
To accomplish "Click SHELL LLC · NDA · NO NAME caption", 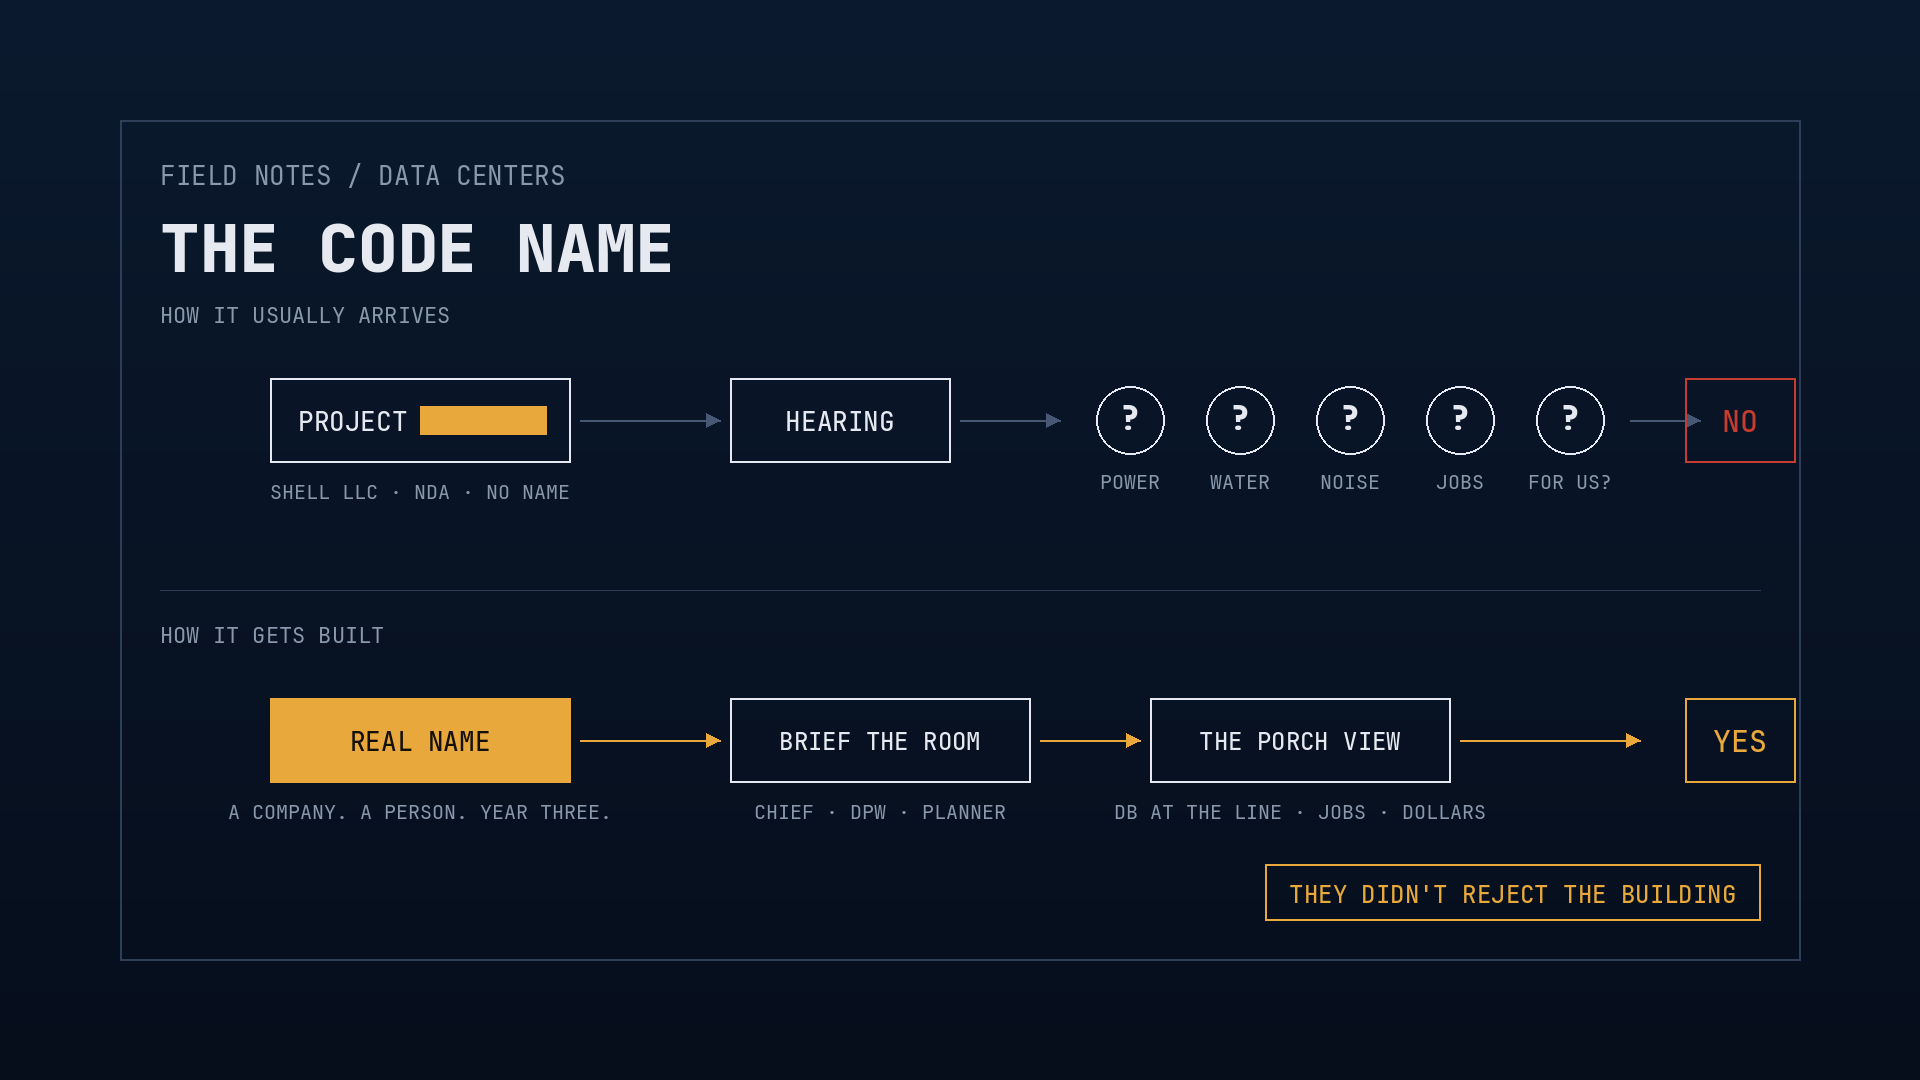I will (420, 493).
